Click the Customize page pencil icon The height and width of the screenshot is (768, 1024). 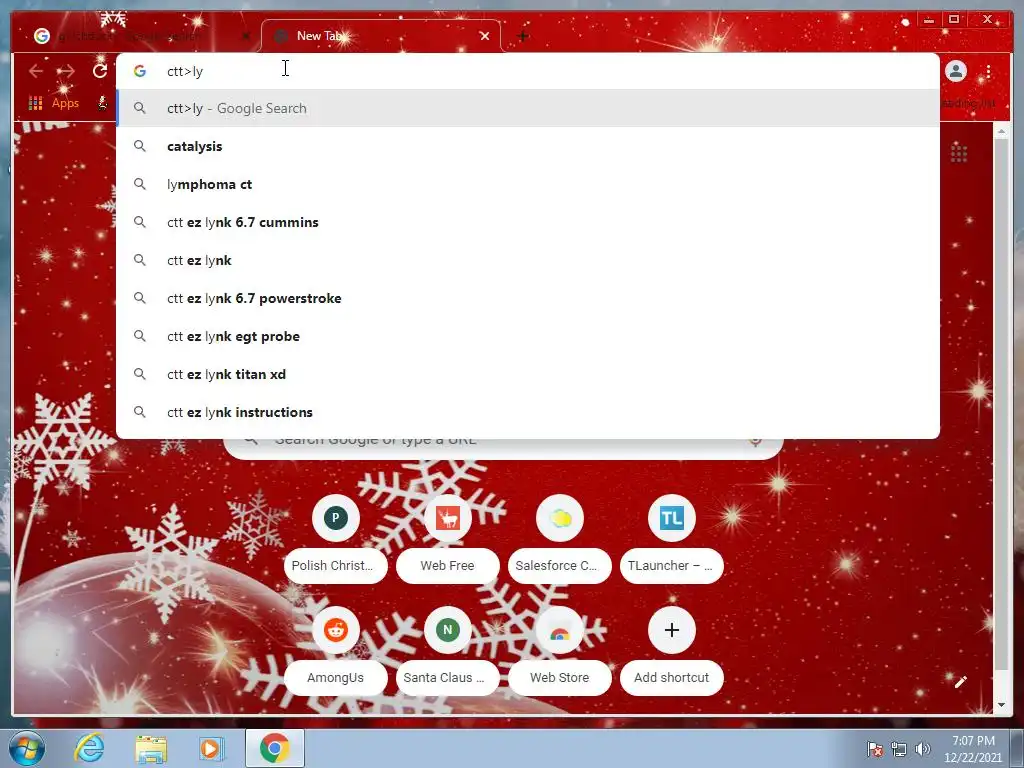tap(960, 682)
